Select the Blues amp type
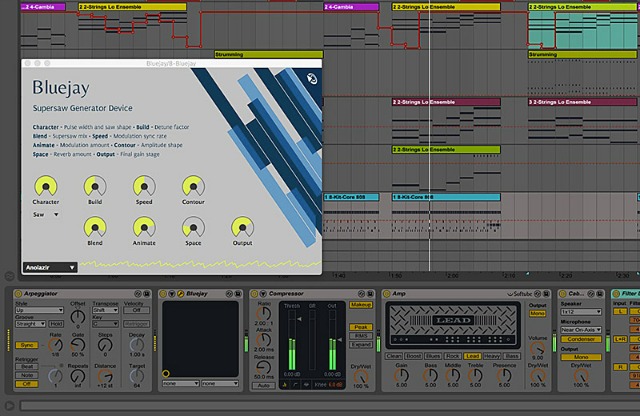The width and height of the screenshot is (640, 416). point(433,356)
